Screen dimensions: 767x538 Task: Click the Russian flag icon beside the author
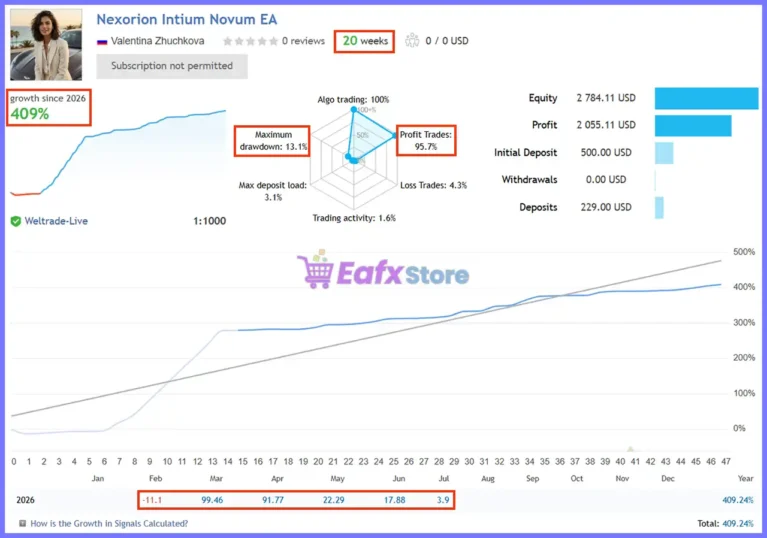[102, 42]
